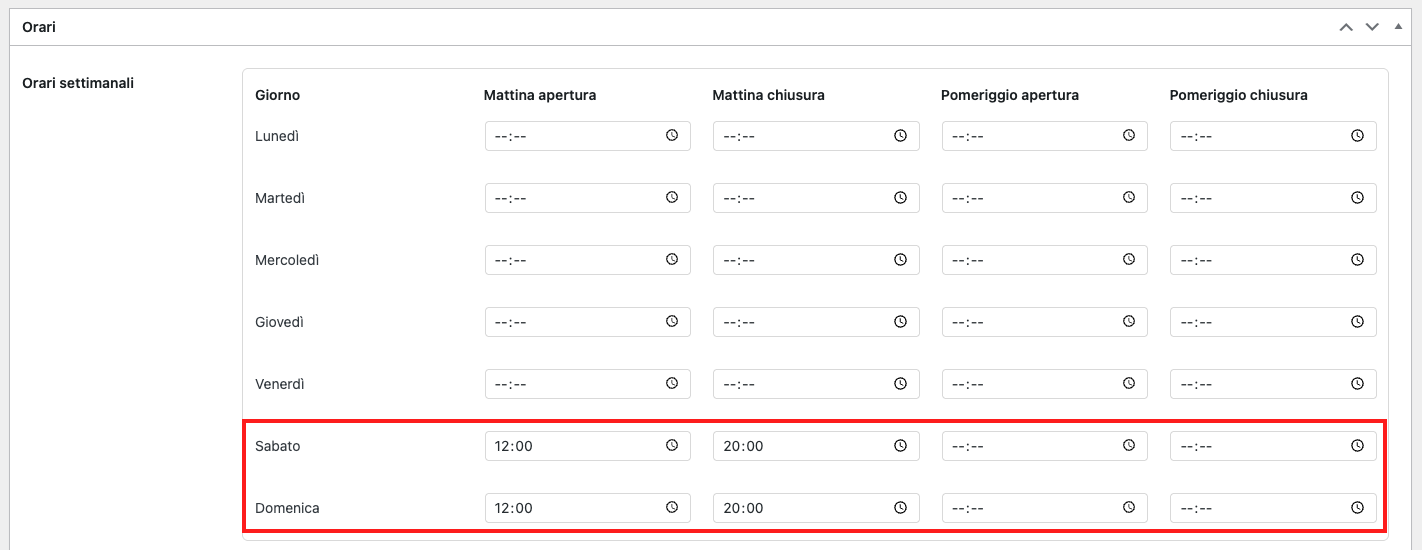
Task: Edit Sabato opening time 12:00
Action: 588,446
